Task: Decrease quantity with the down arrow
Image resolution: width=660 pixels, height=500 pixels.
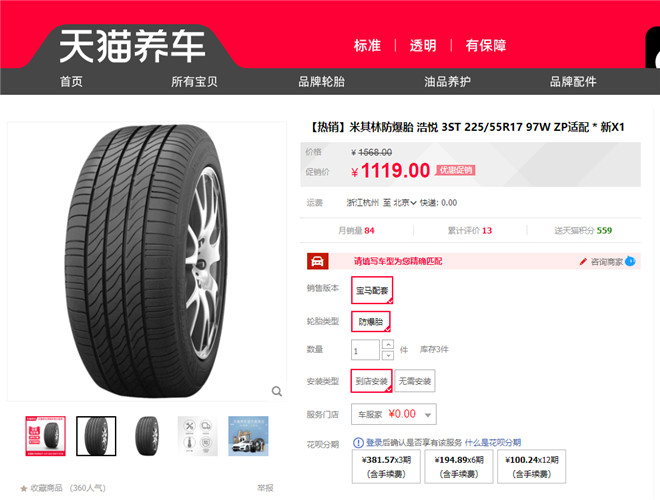Action: point(388,356)
